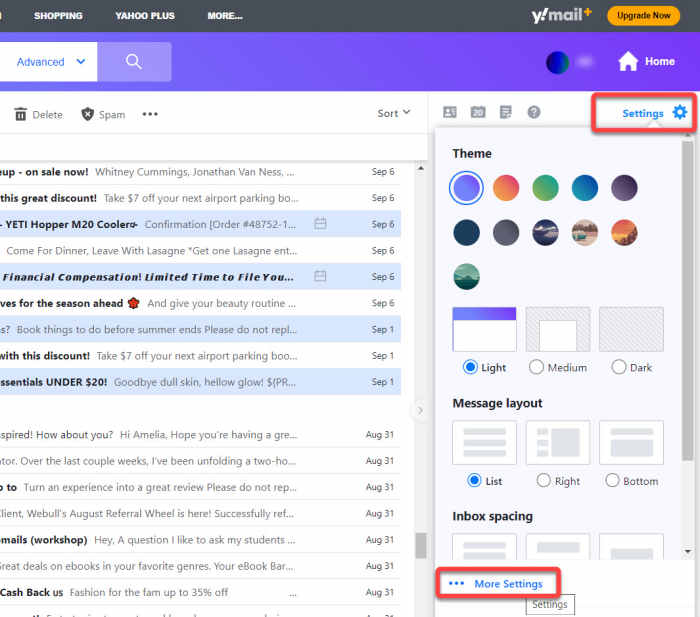Click the More Settings link
The image size is (700, 617).
(x=508, y=584)
